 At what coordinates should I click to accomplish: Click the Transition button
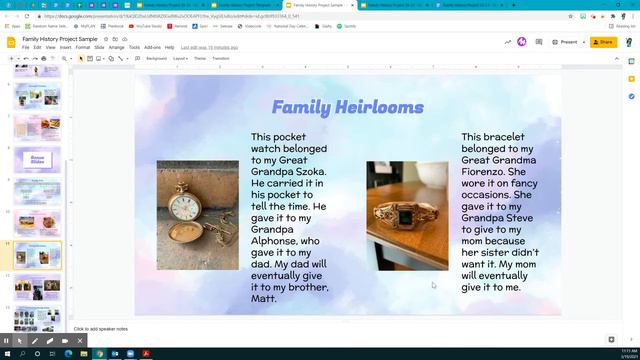(x=221, y=59)
